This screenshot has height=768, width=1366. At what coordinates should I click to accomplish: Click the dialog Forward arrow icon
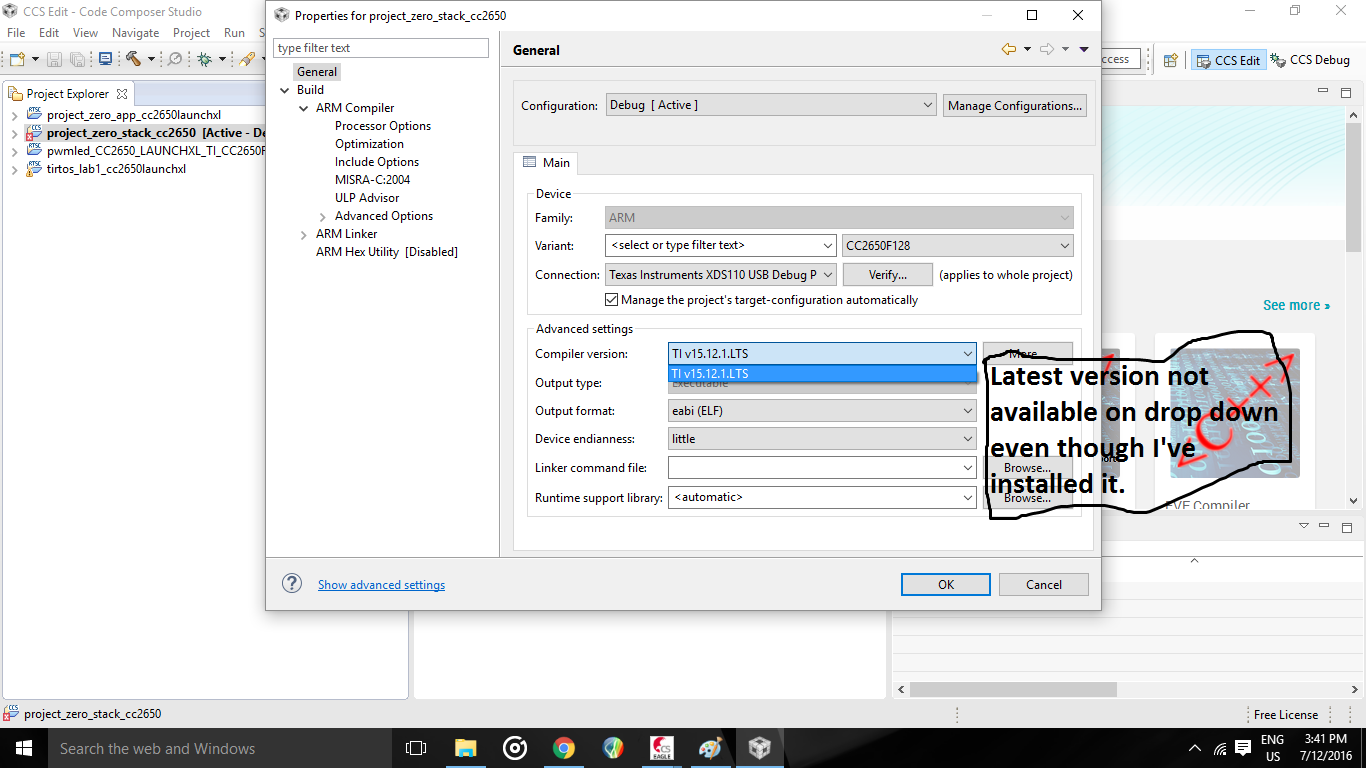(x=1047, y=49)
